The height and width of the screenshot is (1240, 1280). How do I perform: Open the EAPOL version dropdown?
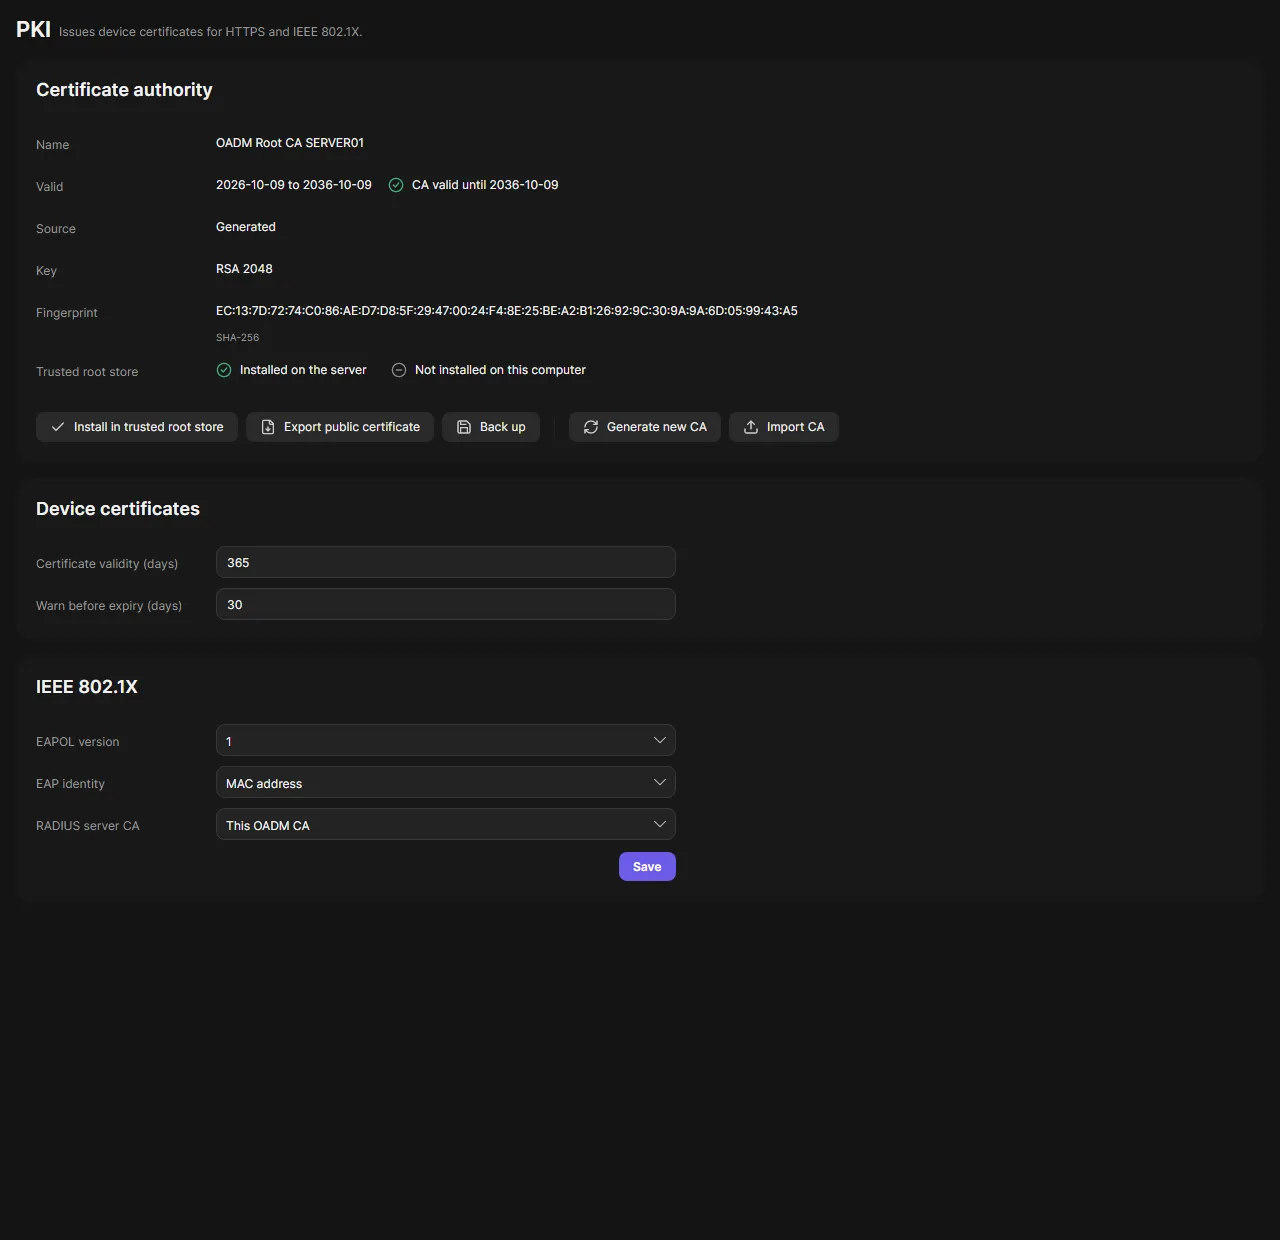(446, 740)
